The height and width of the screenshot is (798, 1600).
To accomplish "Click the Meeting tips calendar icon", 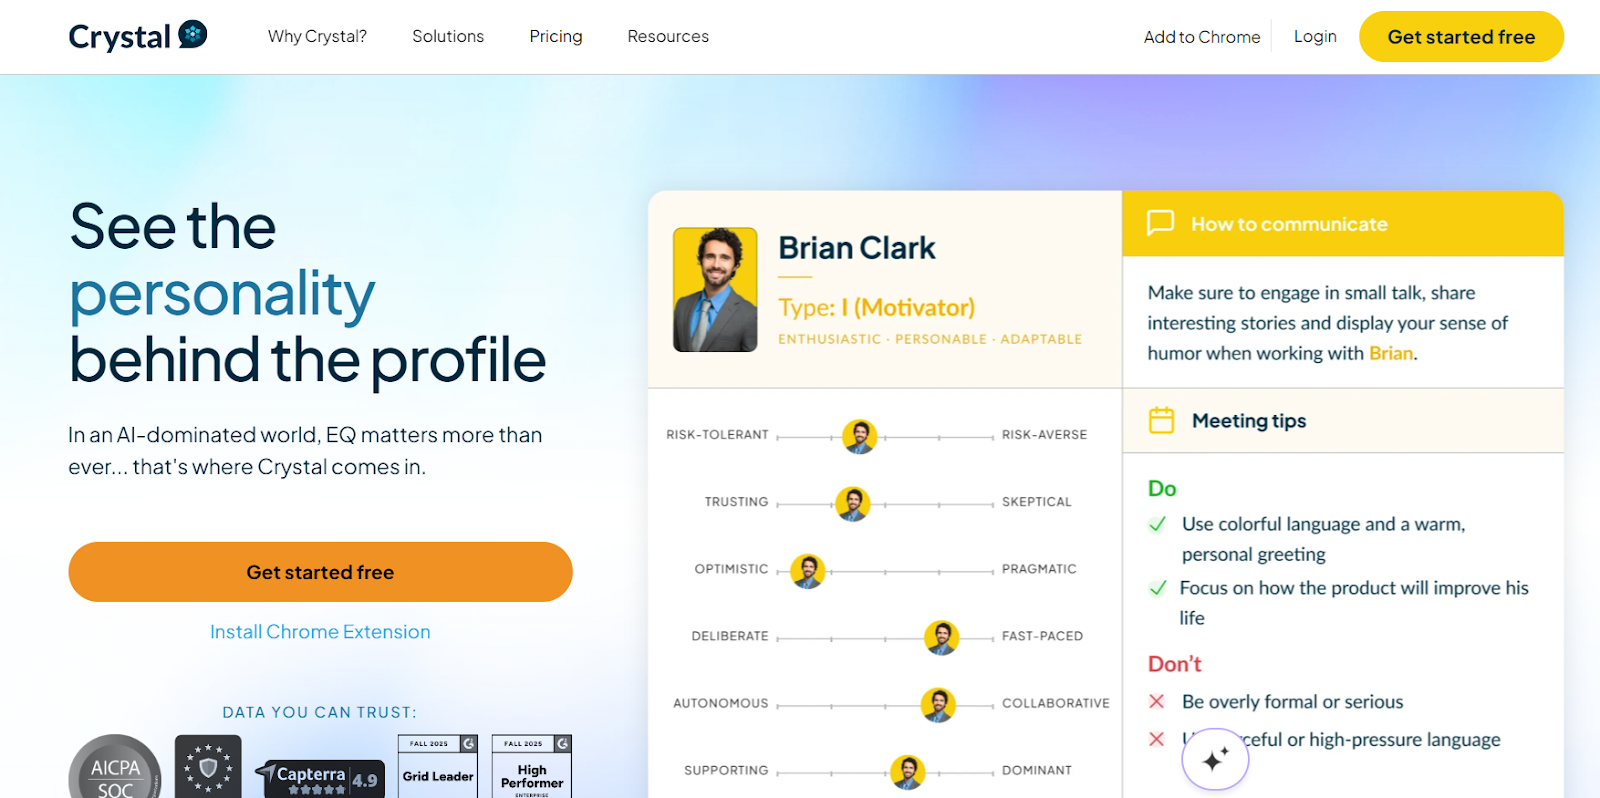I will tap(1162, 420).
